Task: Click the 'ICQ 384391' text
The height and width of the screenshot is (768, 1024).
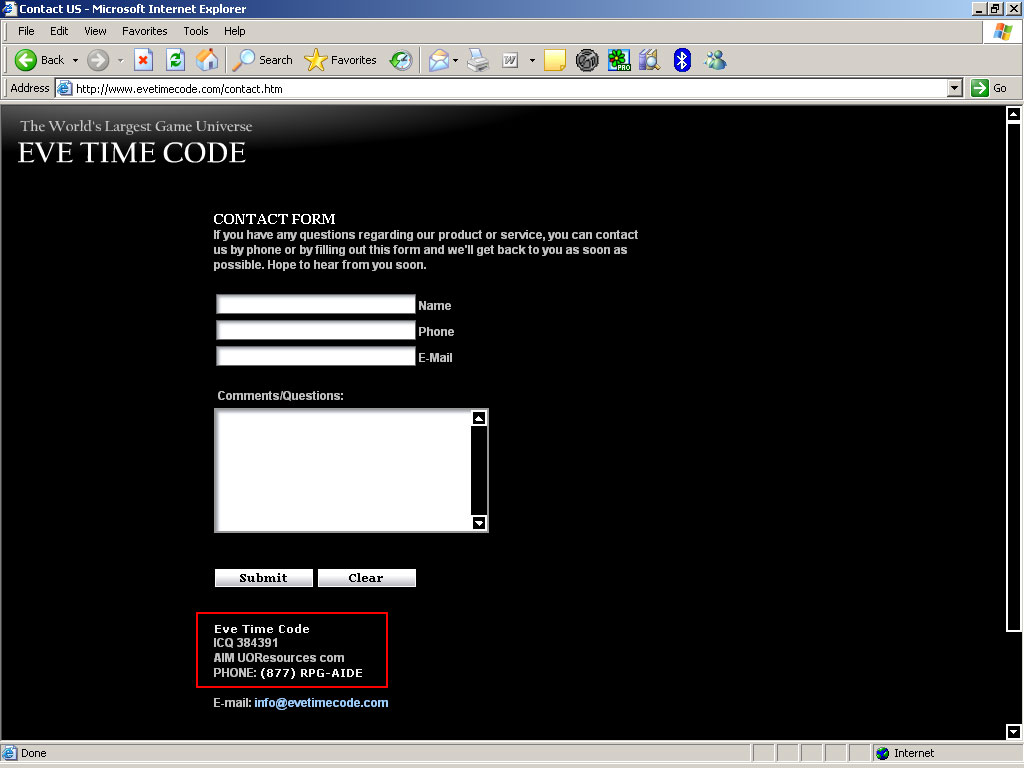Action: 246,643
